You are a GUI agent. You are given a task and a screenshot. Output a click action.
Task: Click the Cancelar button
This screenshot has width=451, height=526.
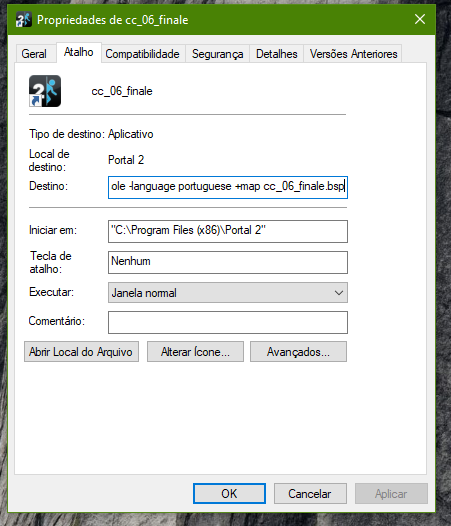click(x=310, y=493)
